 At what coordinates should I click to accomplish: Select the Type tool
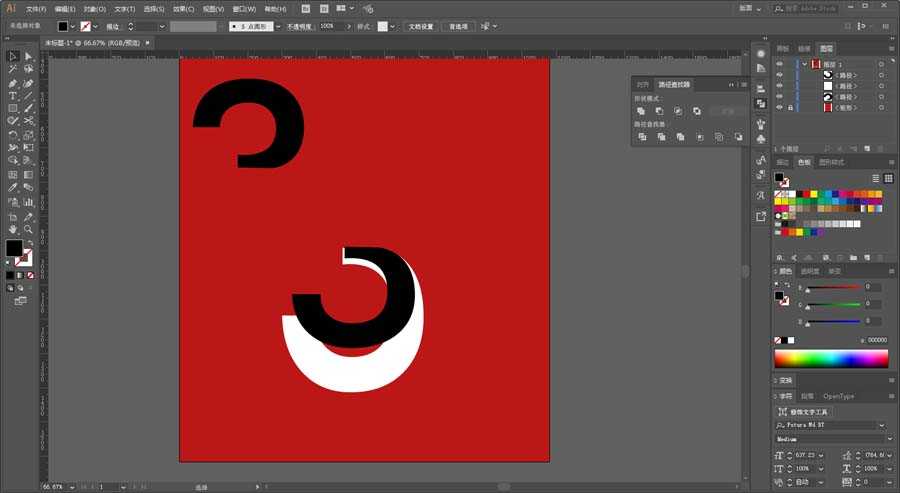point(13,95)
